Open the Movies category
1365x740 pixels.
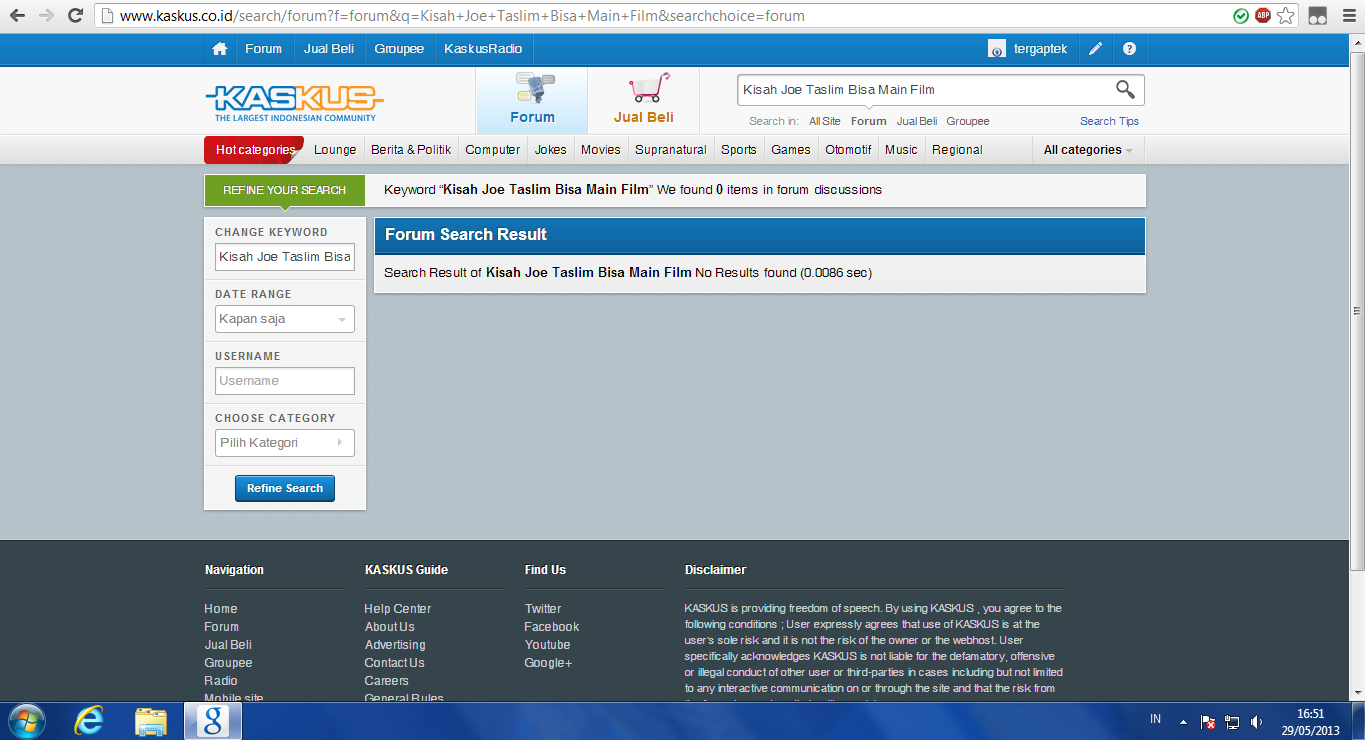pyautogui.click(x=601, y=150)
